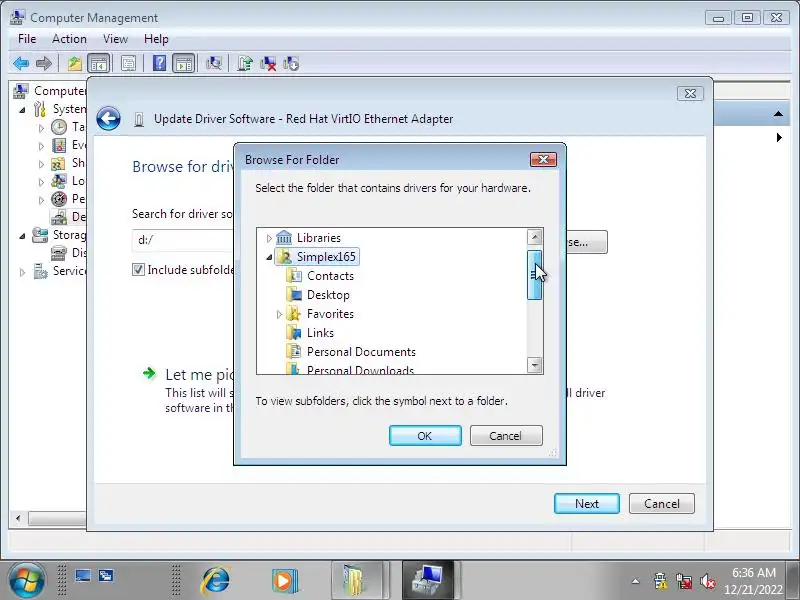Viewport: 800px width, 600px height.
Task: Click the Show Desktop quick launch icon
Action: coord(83,576)
